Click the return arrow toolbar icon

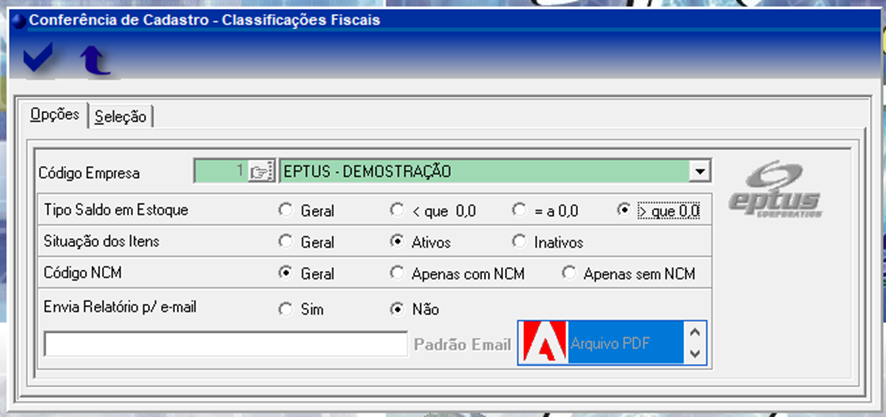pyautogui.click(x=95, y=61)
